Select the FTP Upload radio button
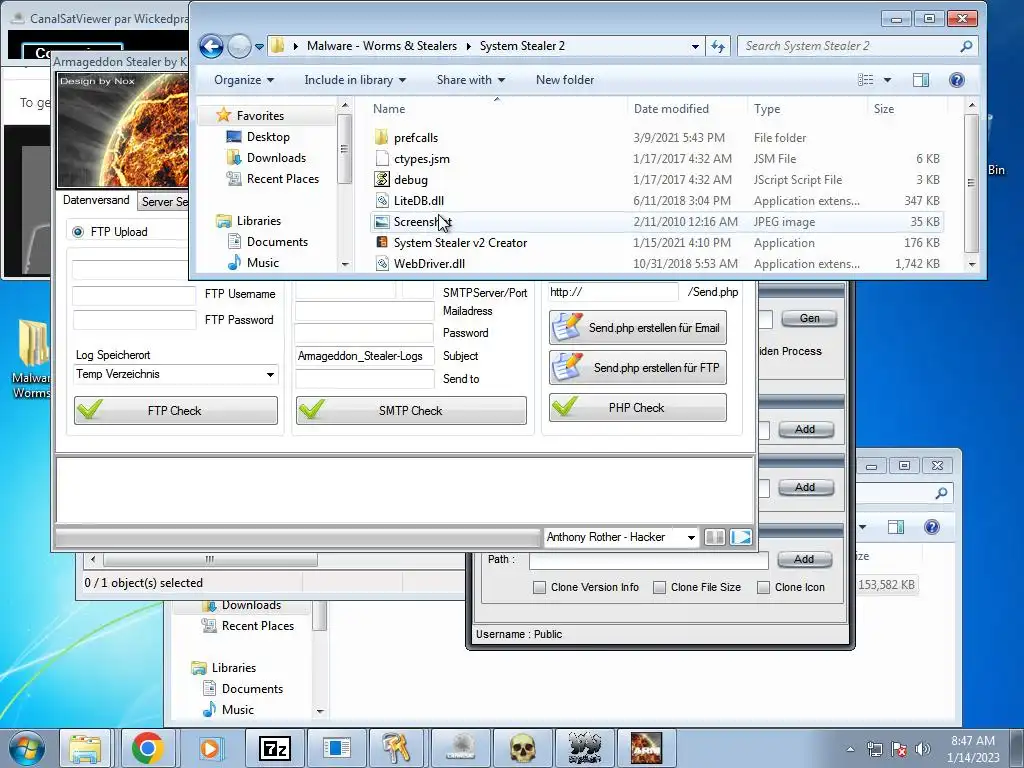The height and width of the screenshot is (768, 1024). click(x=78, y=232)
